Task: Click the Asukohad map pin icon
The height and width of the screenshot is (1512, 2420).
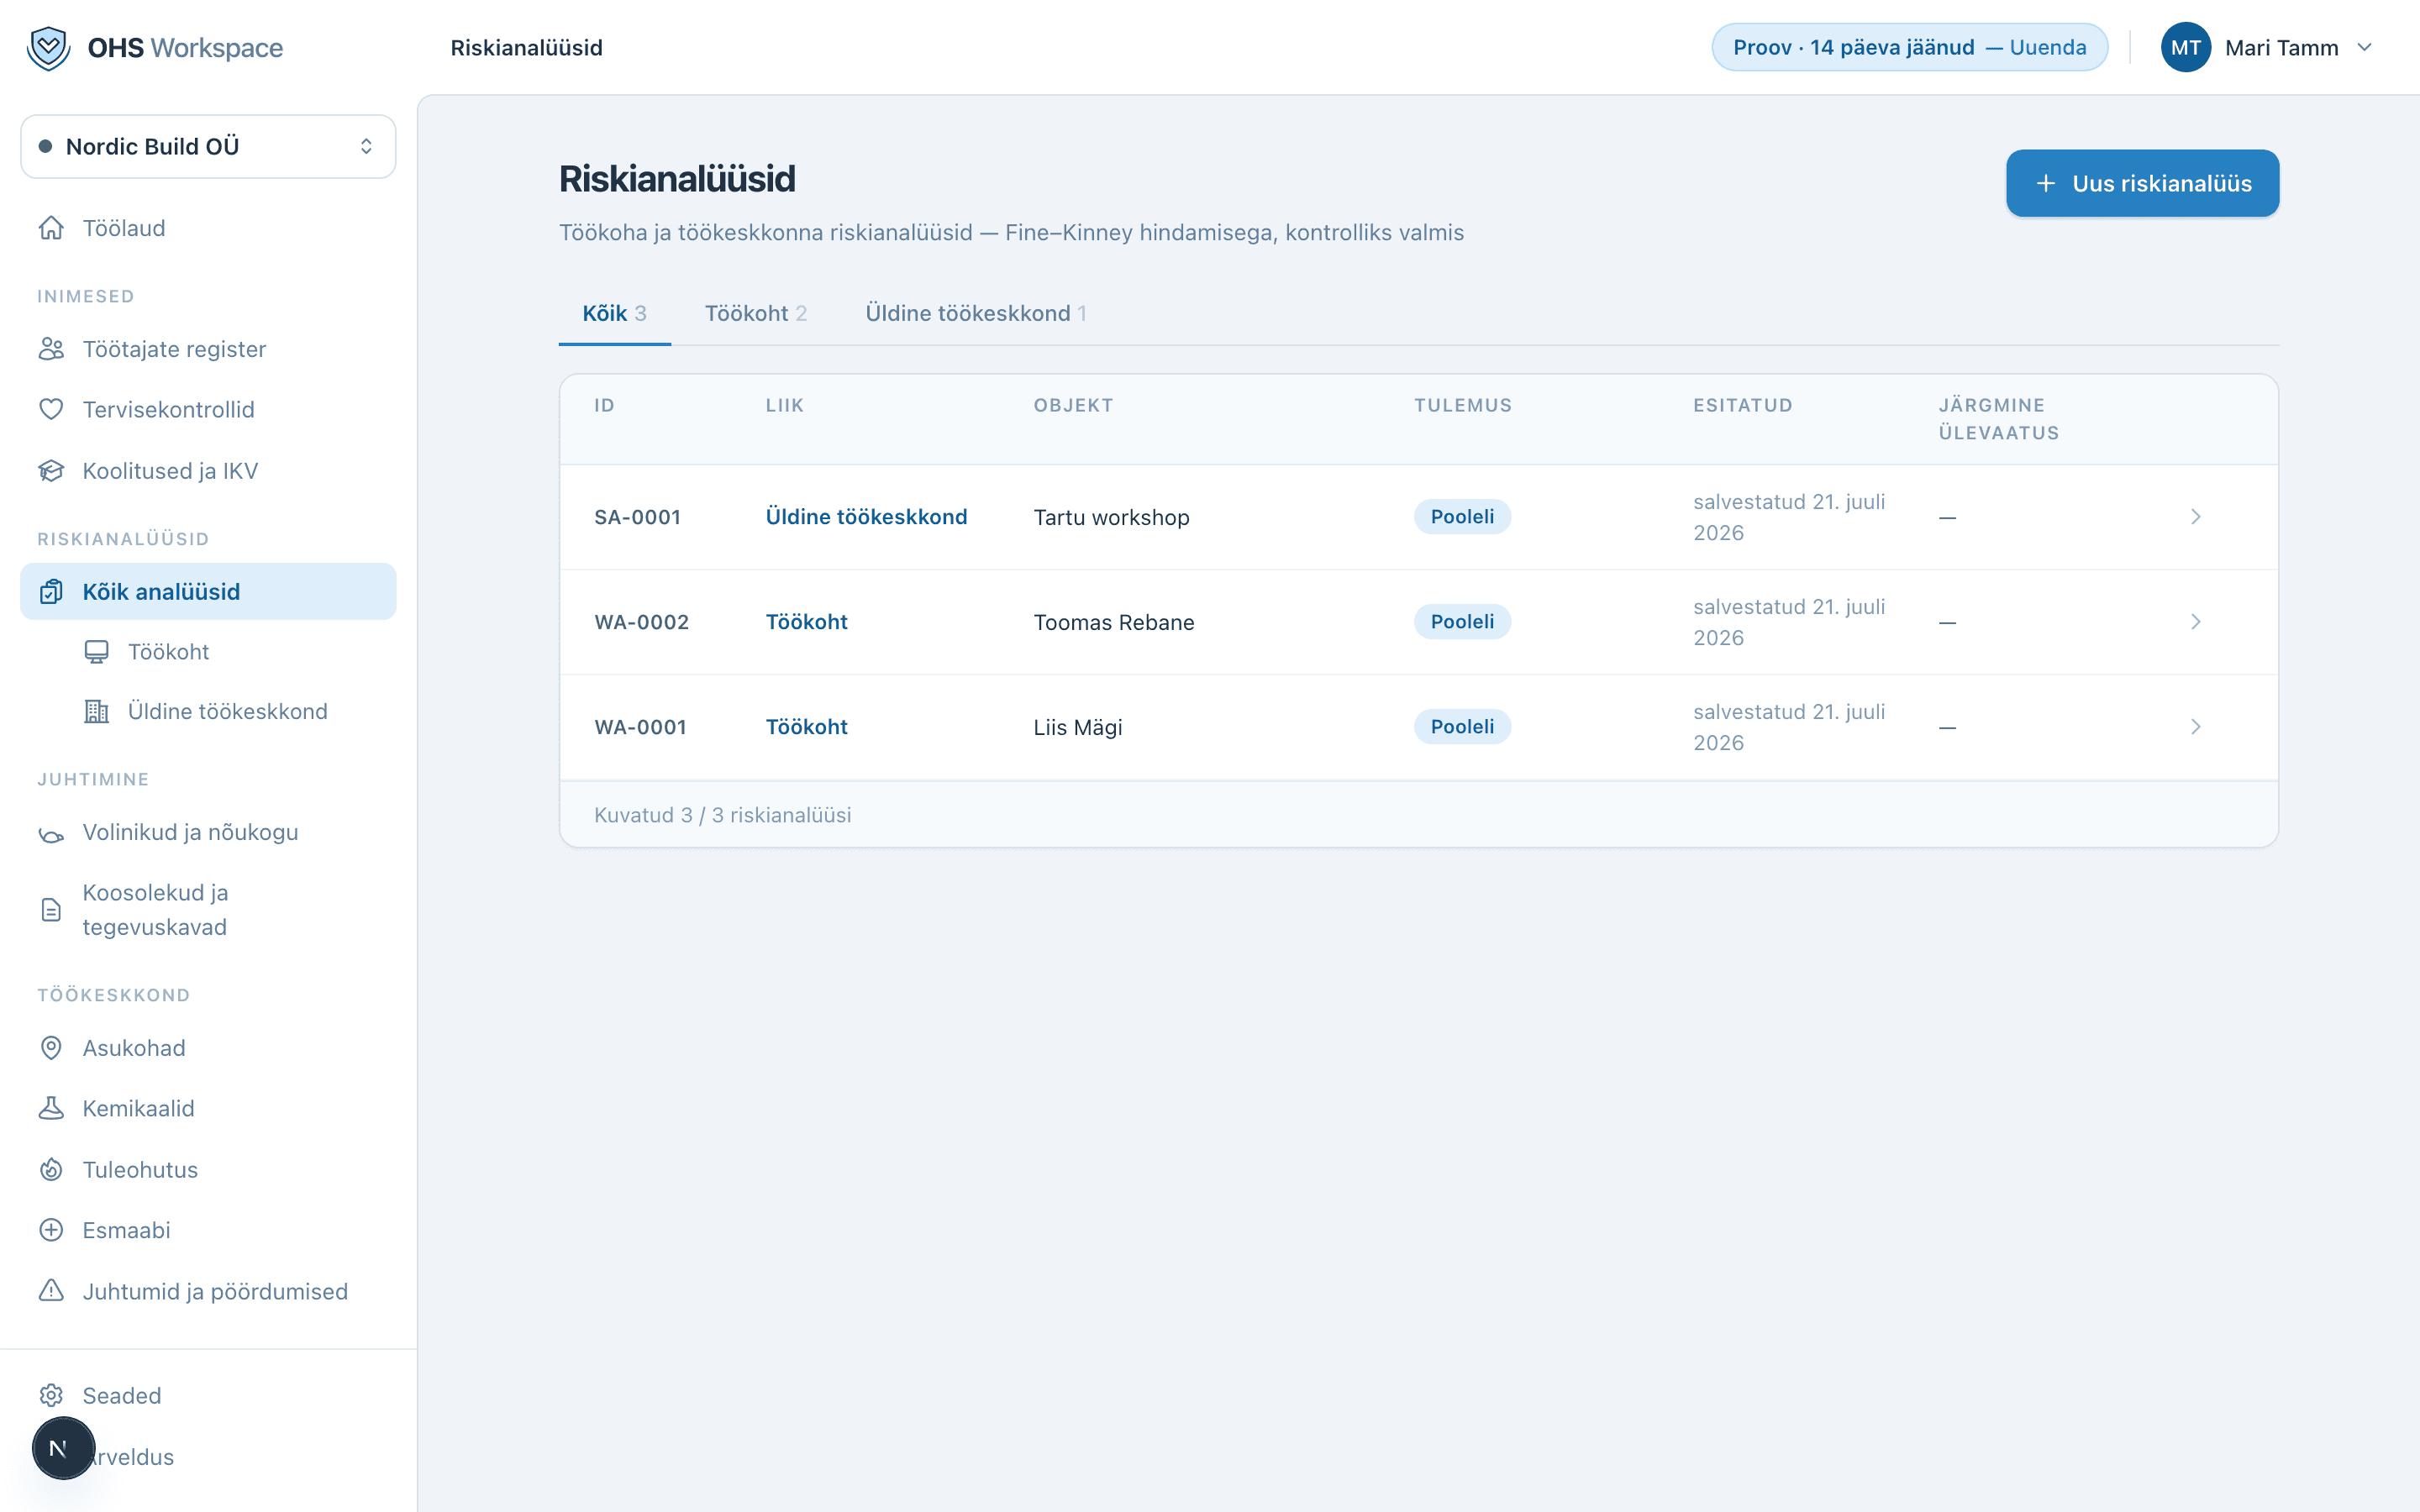Action: point(51,1048)
